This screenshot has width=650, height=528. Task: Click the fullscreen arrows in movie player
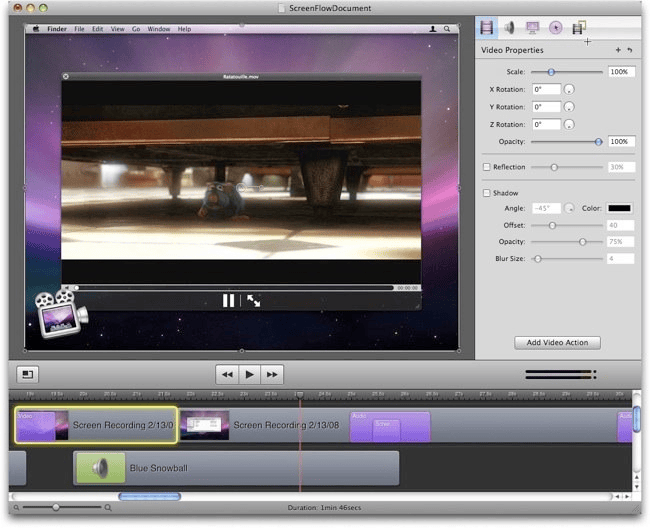click(x=253, y=301)
